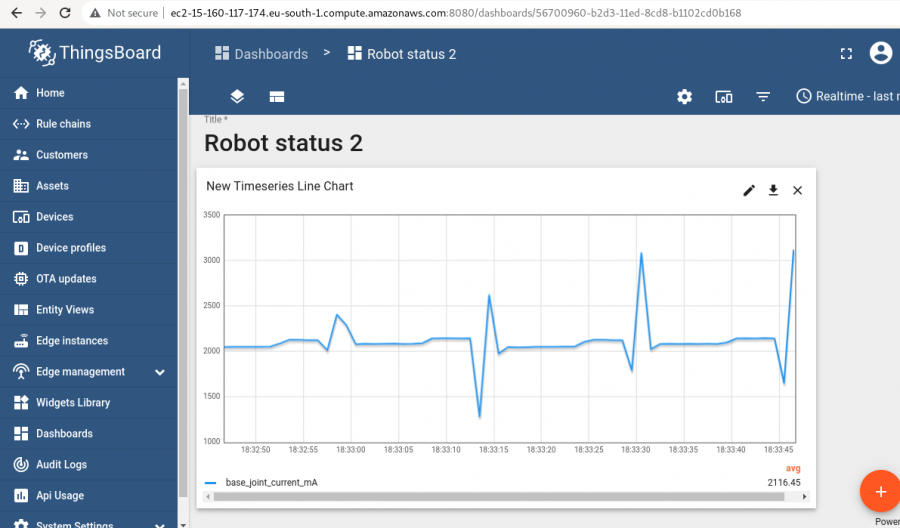Open entity aliases icon in toolbar
This screenshot has width=900, height=528.
pyautogui.click(x=724, y=97)
